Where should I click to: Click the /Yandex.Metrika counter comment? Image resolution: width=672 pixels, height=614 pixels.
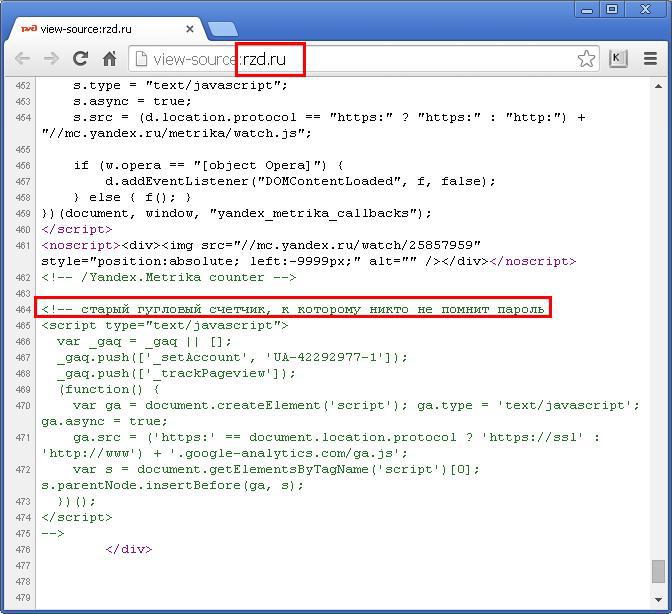point(168,277)
